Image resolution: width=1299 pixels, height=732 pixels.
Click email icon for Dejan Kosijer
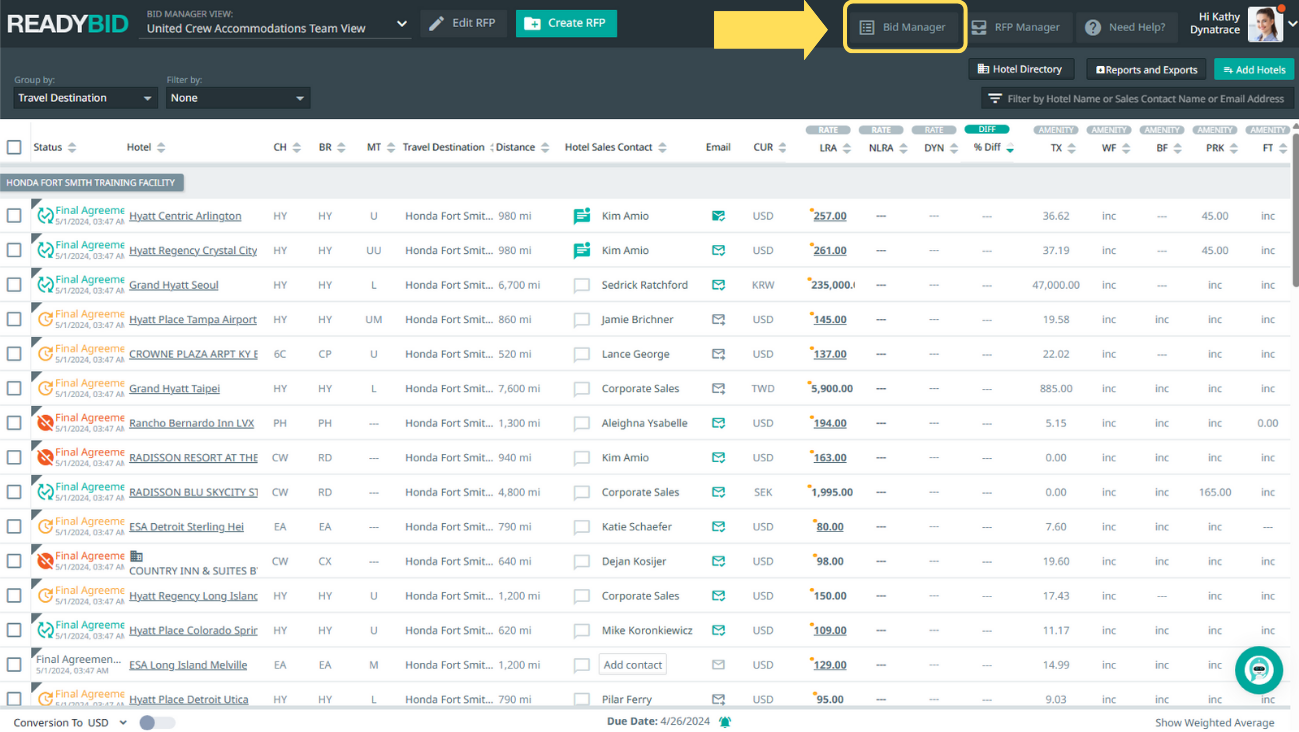click(x=718, y=561)
